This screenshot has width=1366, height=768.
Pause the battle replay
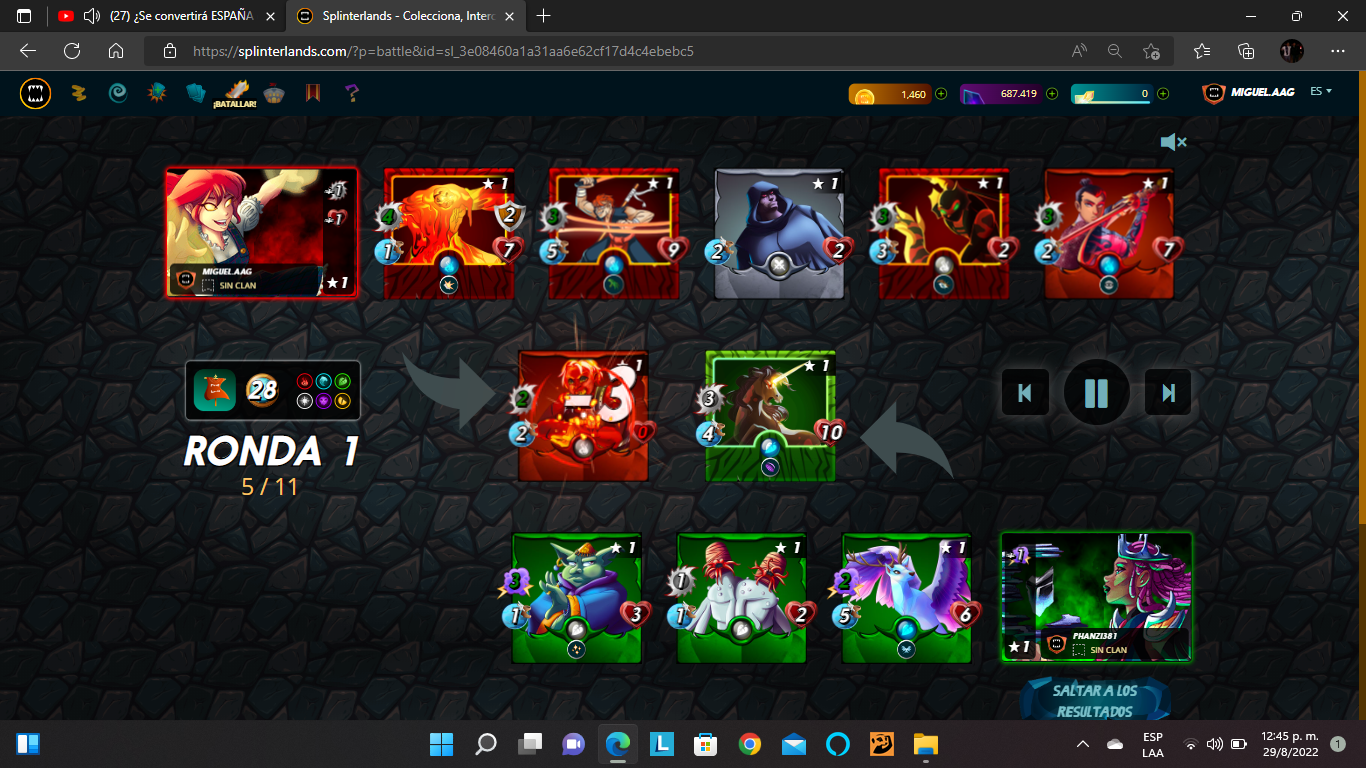click(x=1097, y=392)
